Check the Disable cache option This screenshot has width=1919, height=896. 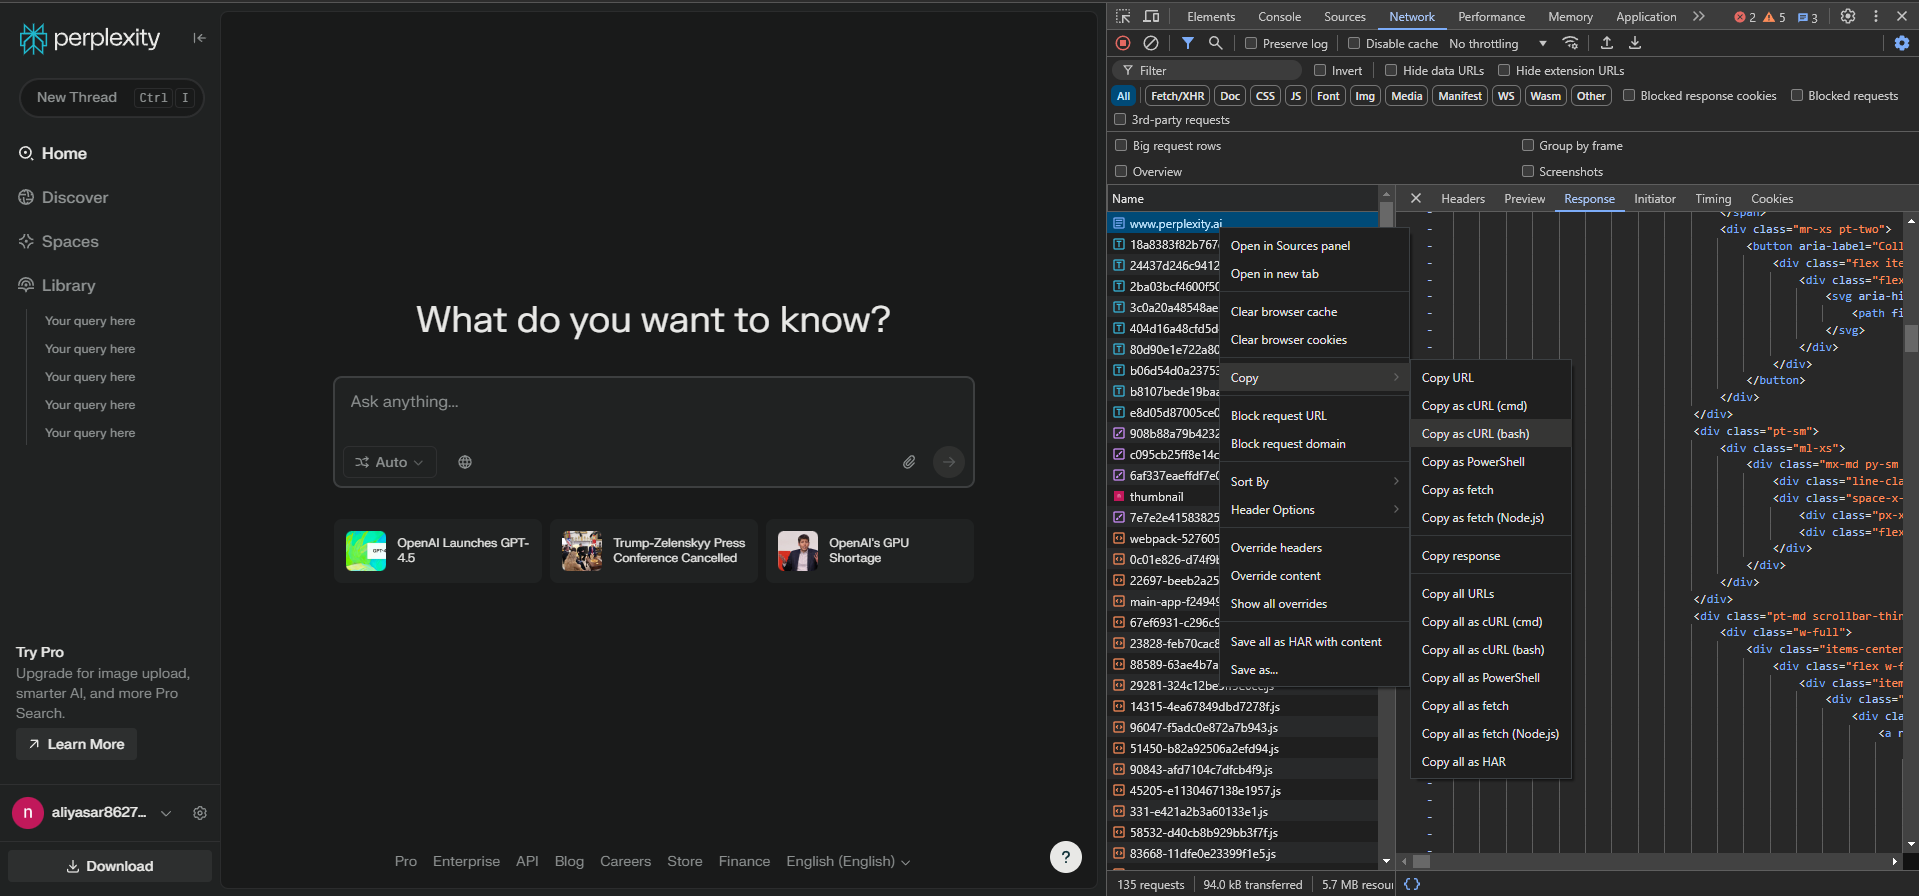click(1354, 43)
